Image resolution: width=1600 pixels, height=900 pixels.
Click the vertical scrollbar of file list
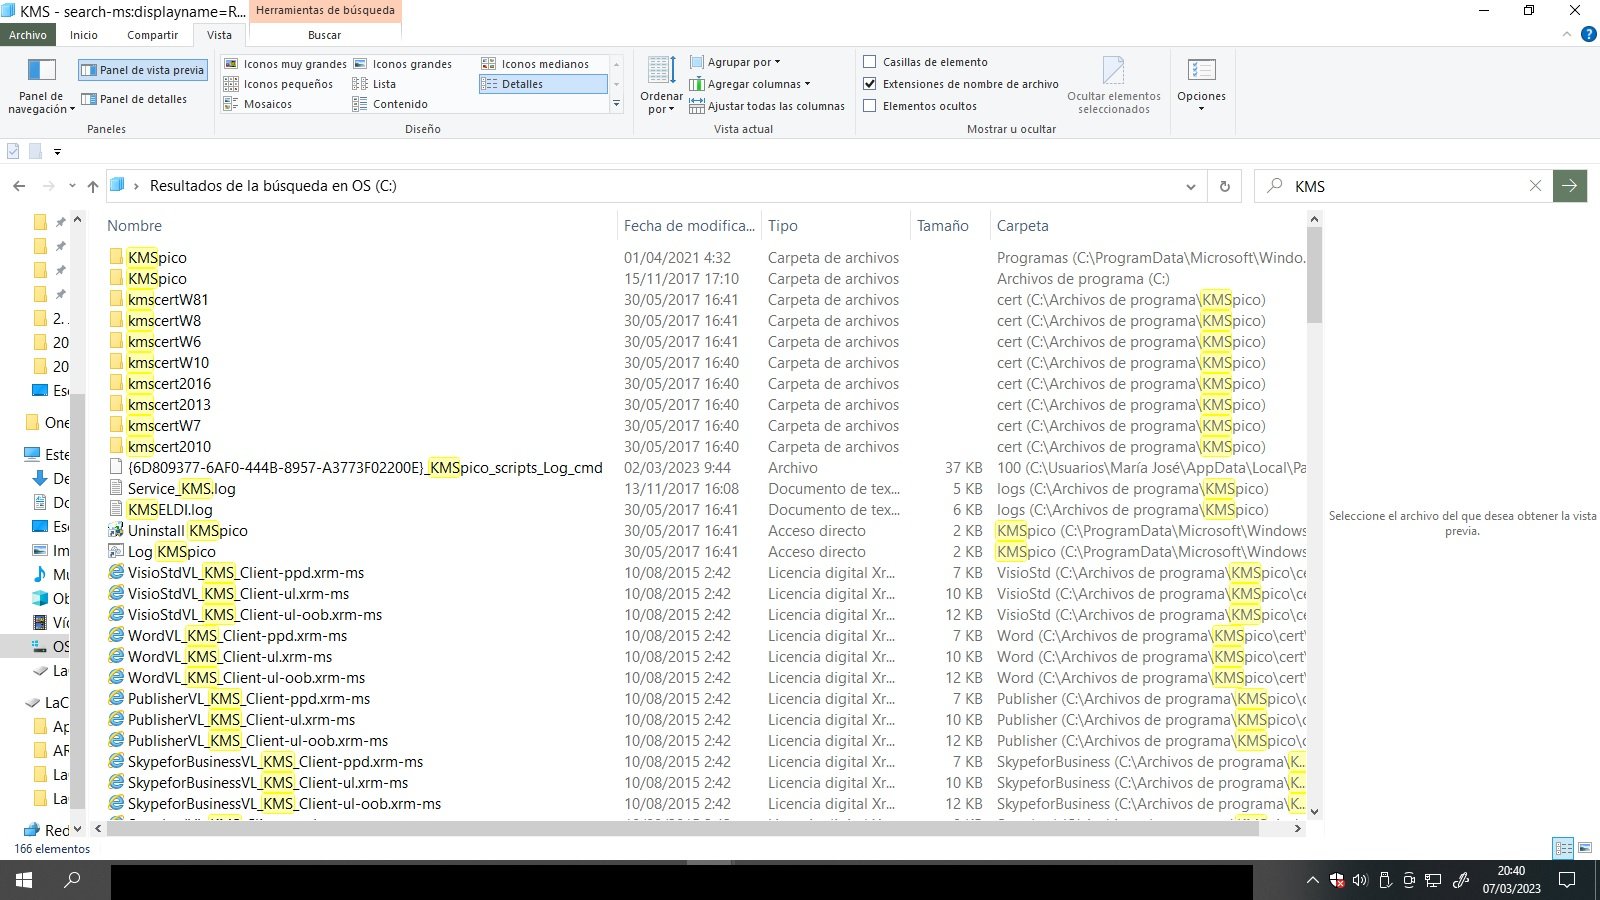(x=1314, y=275)
